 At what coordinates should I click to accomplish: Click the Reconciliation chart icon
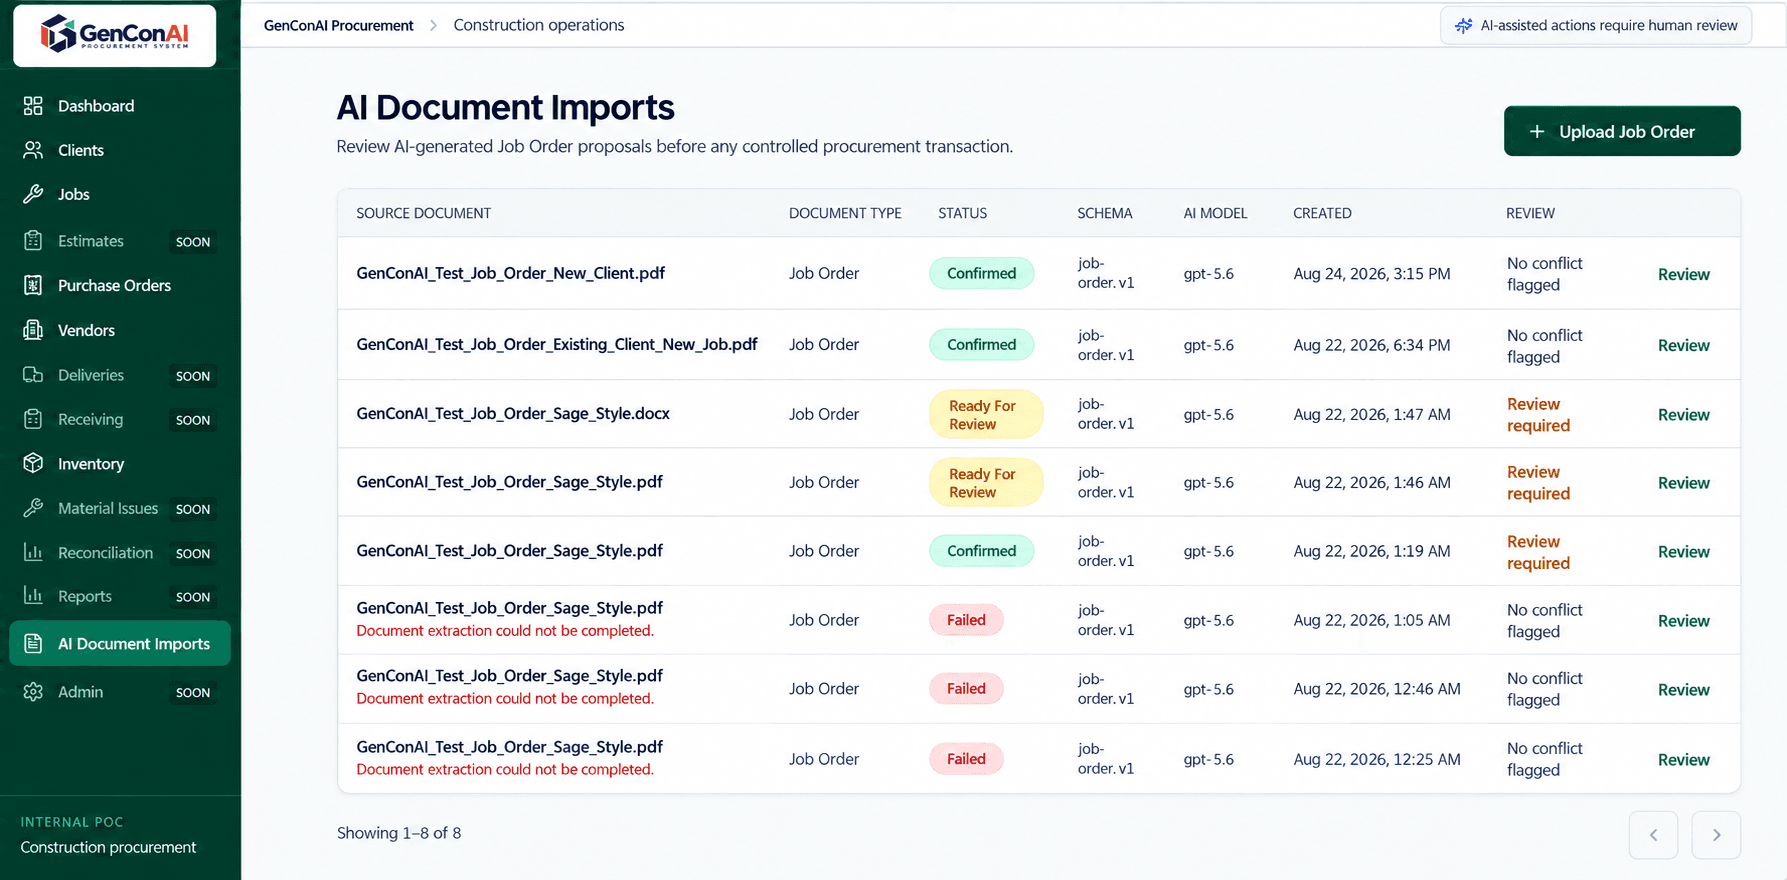click(x=33, y=552)
